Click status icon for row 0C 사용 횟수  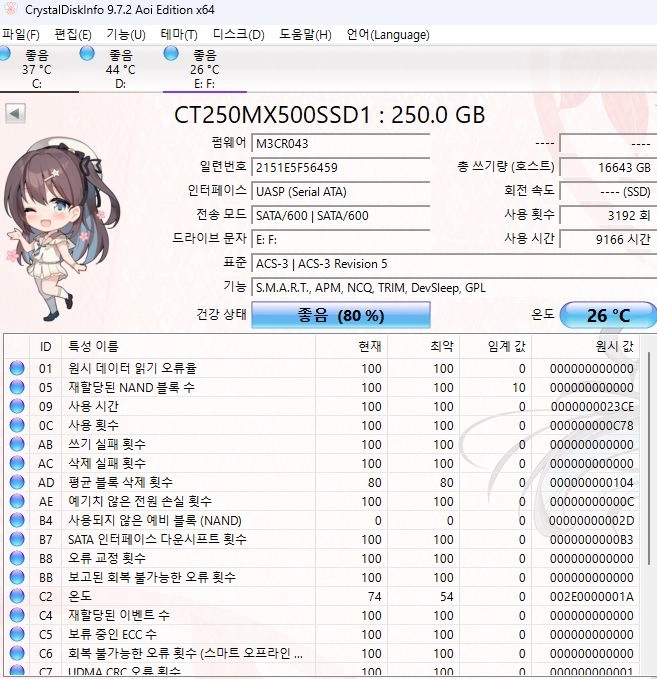tap(17, 425)
